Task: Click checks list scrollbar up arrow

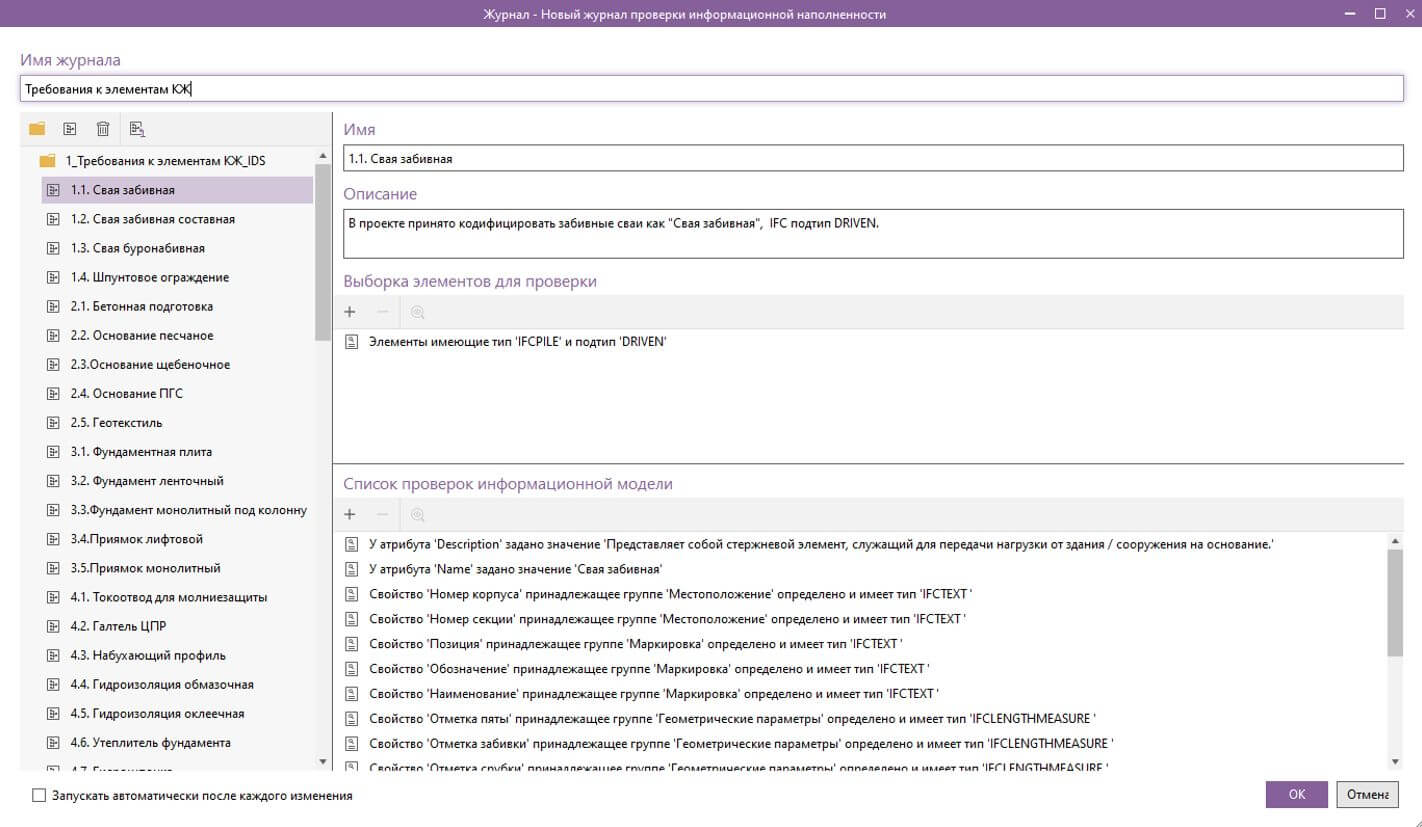Action: point(1396,541)
